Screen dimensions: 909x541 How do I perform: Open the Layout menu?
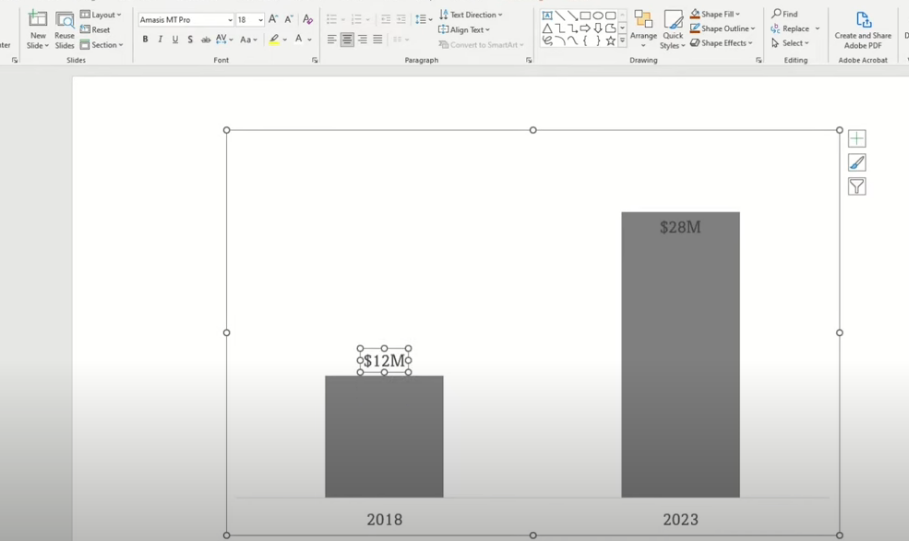pos(100,15)
